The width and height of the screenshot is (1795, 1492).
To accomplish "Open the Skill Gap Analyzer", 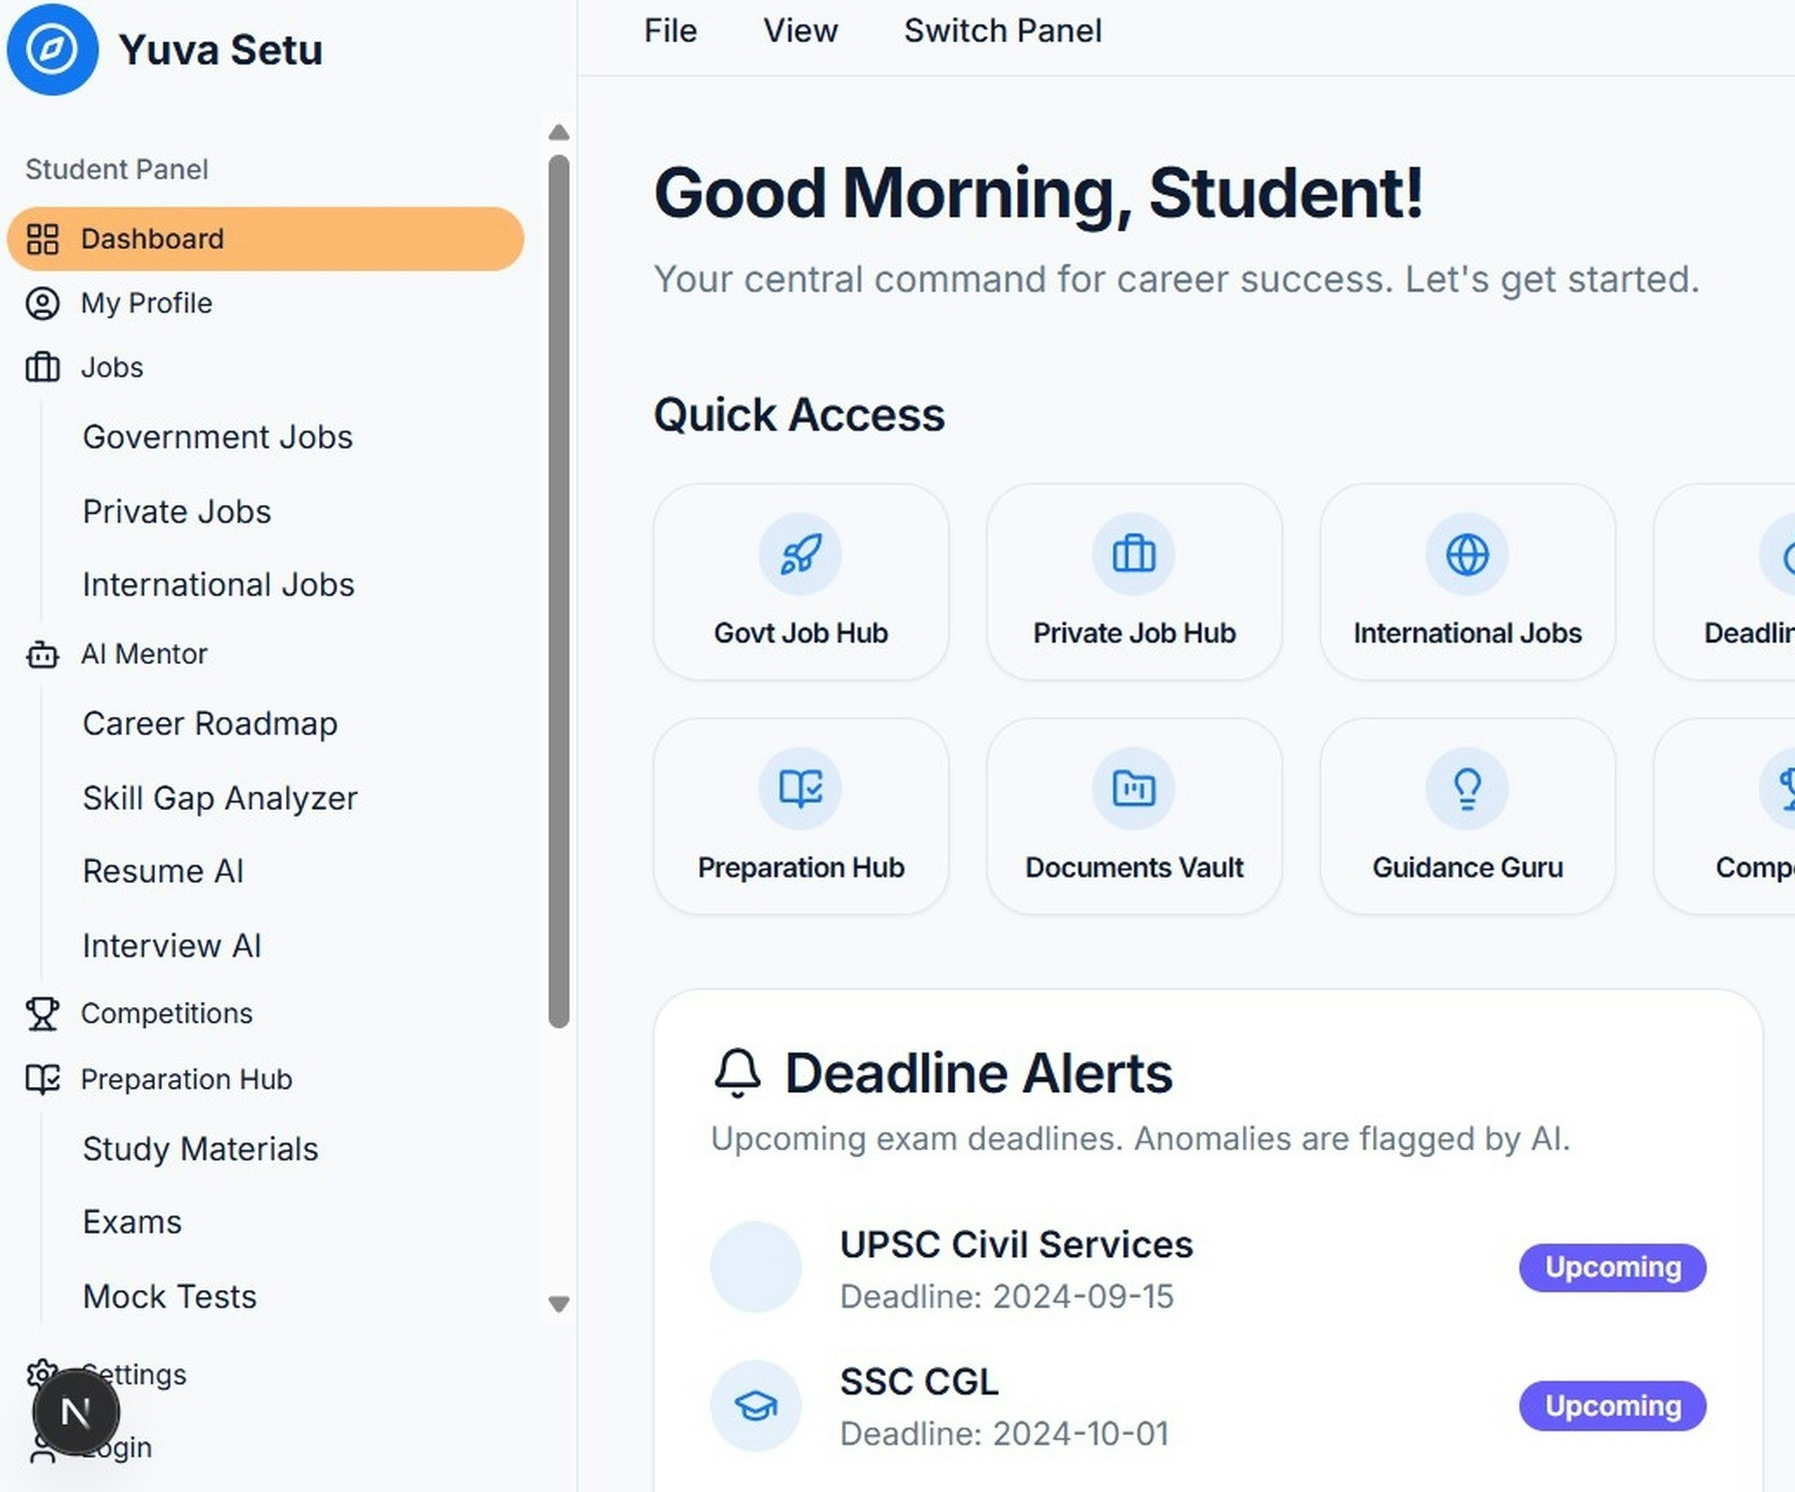I will click(x=220, y=798).
